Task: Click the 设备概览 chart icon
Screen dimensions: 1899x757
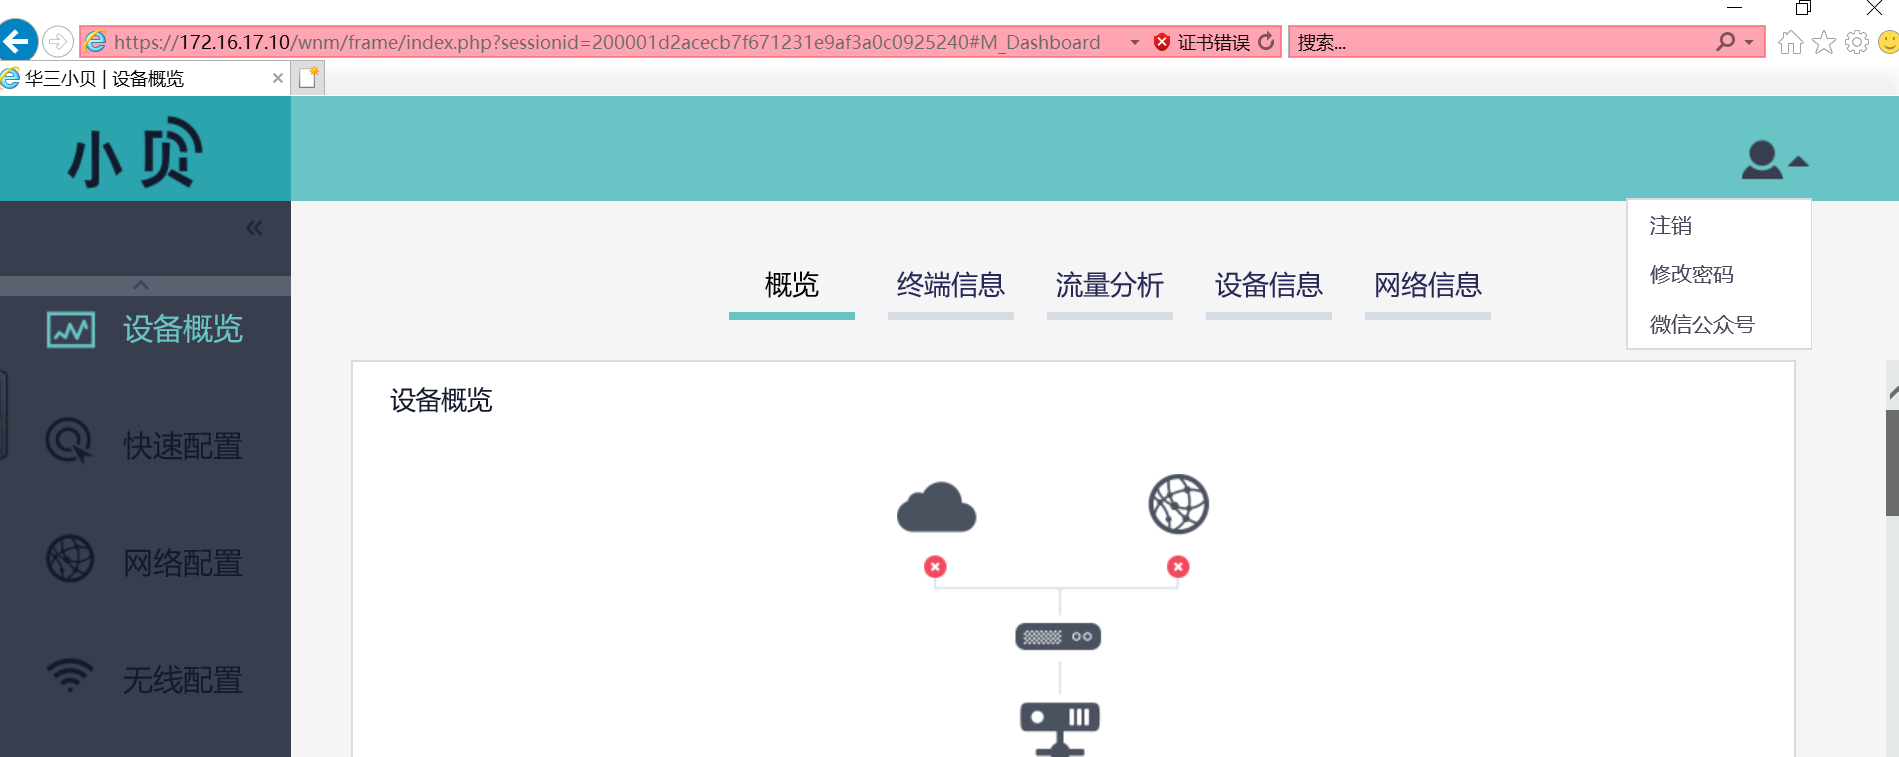Action: (71, 329)
